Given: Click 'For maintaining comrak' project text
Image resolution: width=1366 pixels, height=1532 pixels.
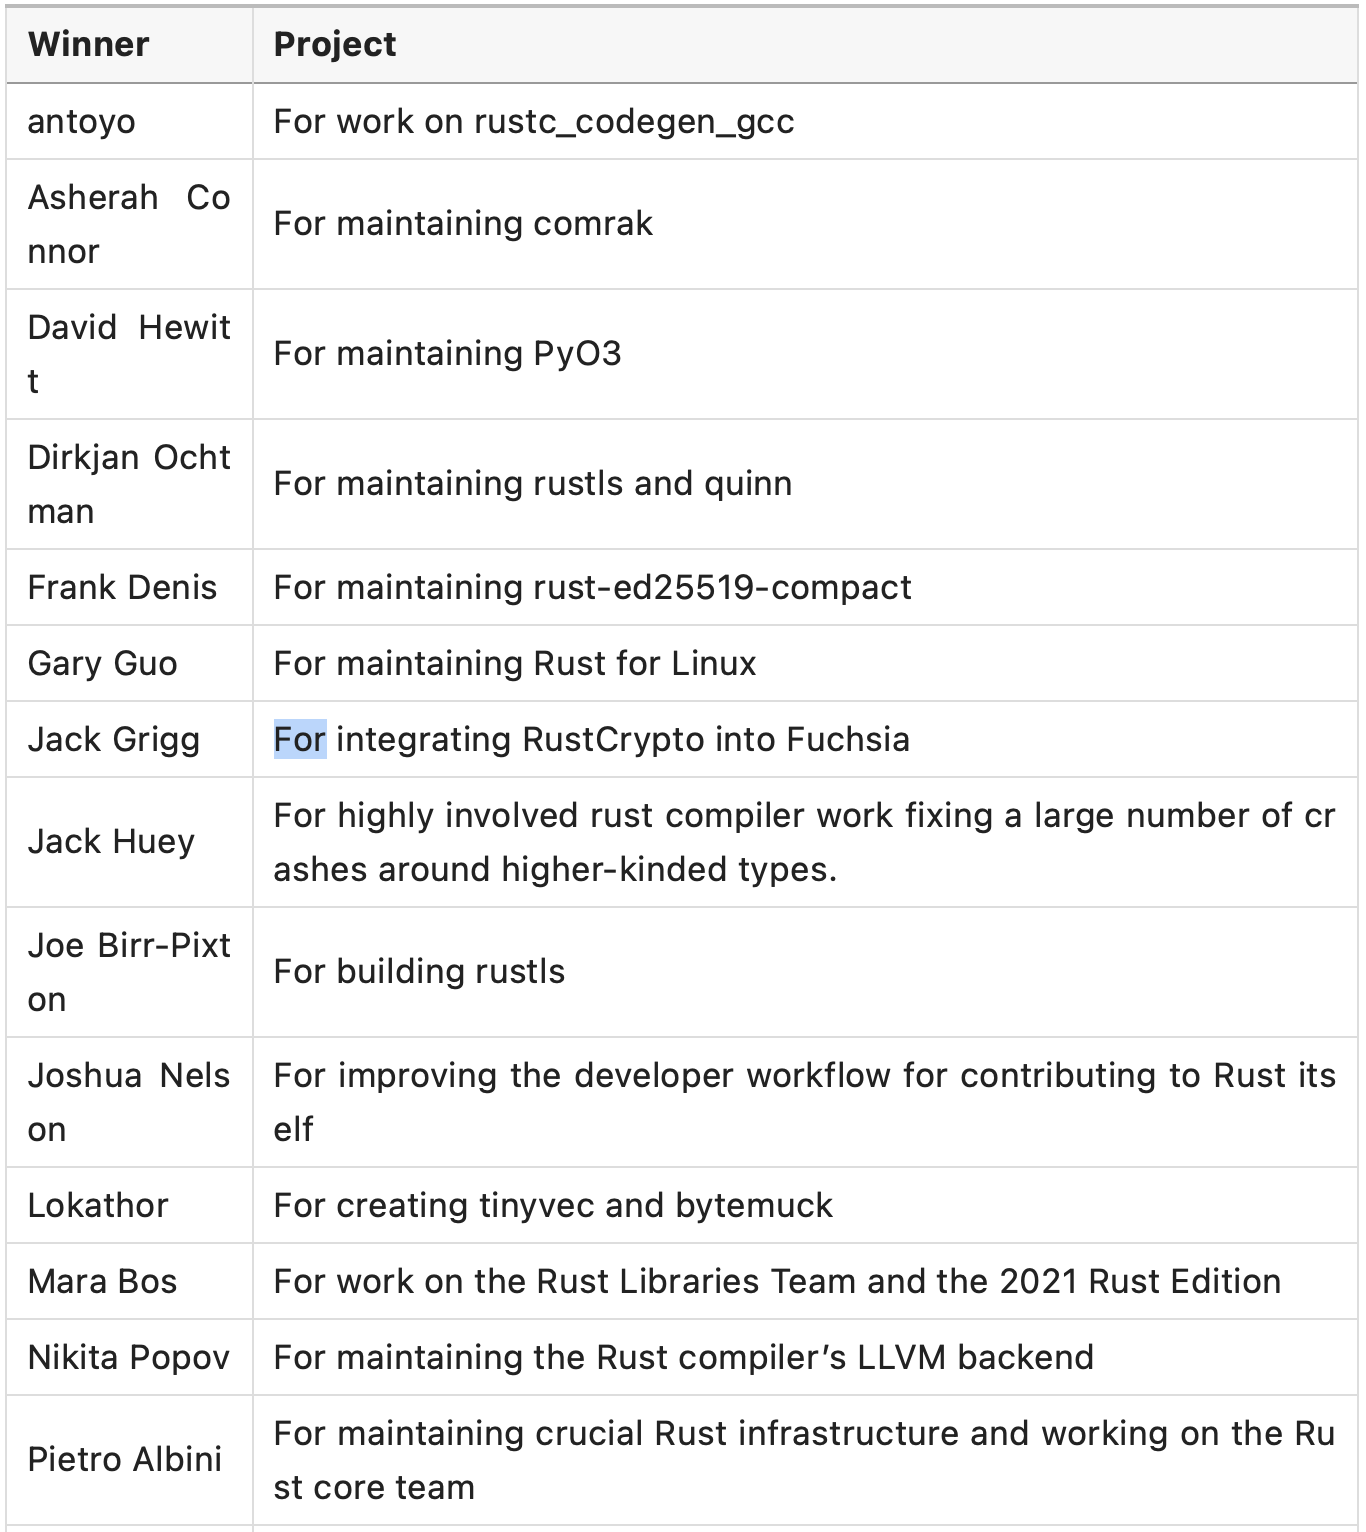Looking at the screenshot, I should pyautogui.click(x=463, y=224).
